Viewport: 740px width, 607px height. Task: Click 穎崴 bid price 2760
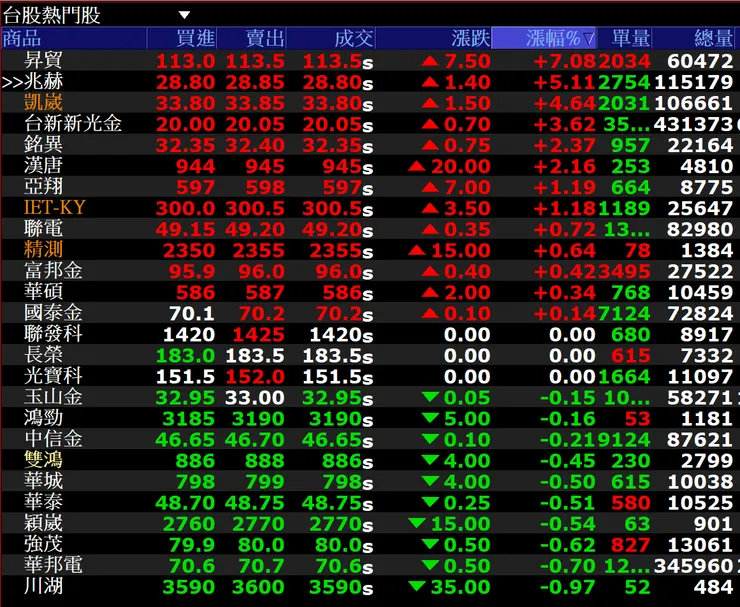[x=189, y=523]
